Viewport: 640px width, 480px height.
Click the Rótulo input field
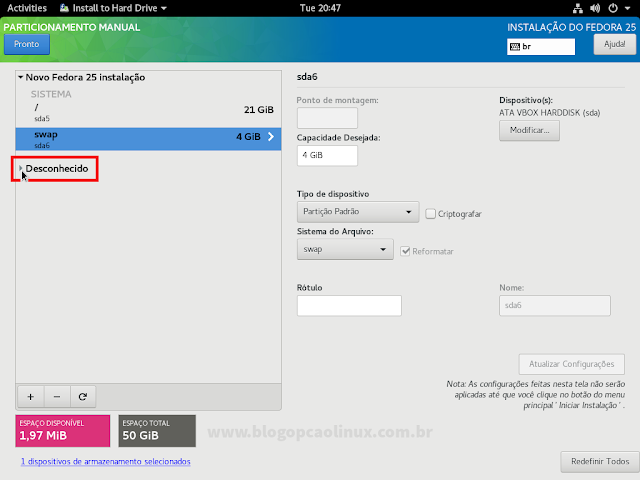(x=349, y=306)
